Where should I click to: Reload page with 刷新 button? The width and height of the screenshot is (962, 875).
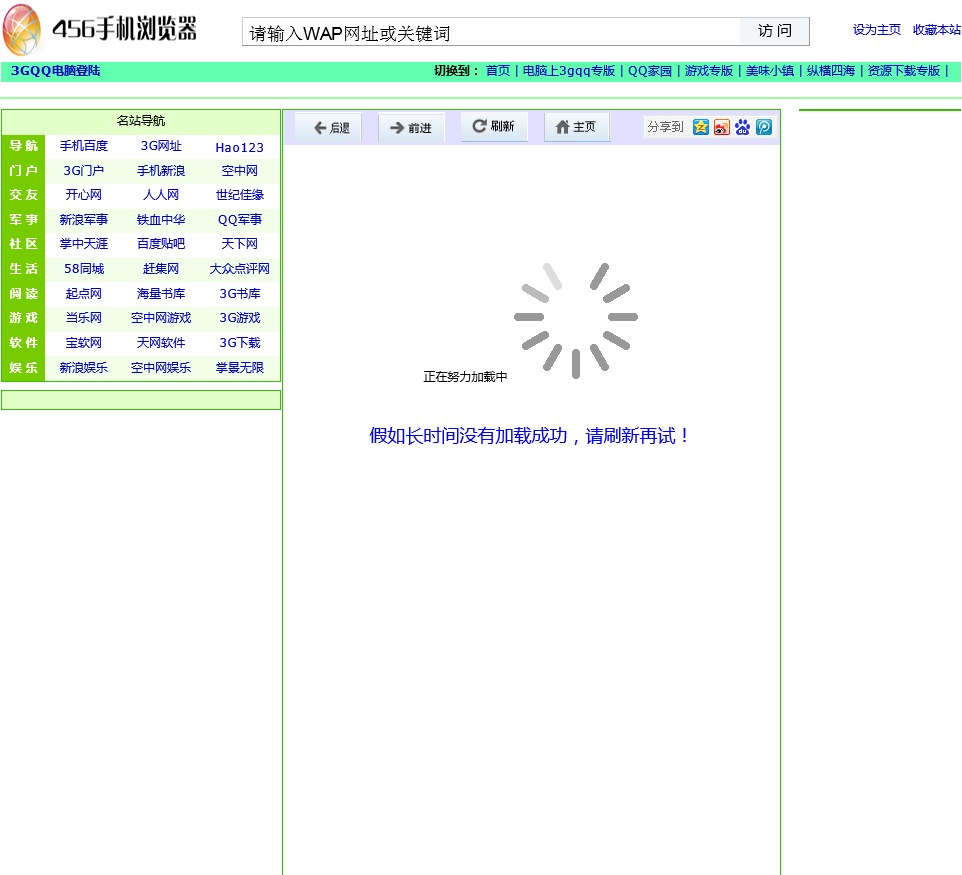pos(494,126)
